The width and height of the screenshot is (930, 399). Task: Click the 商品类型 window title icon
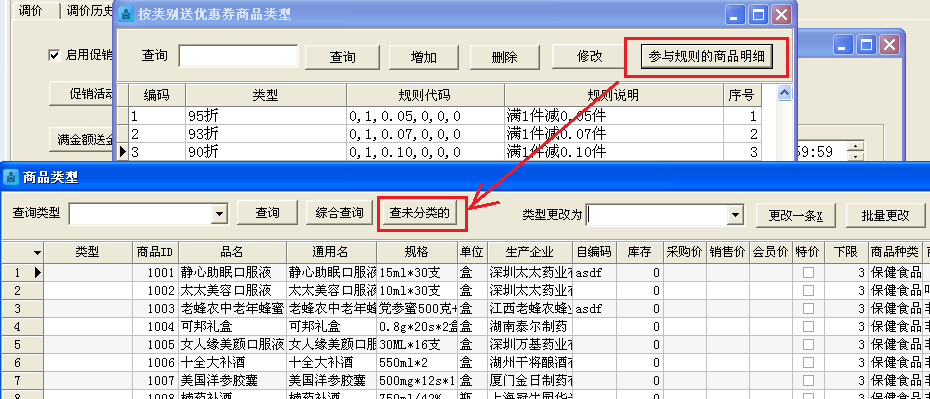11,177
